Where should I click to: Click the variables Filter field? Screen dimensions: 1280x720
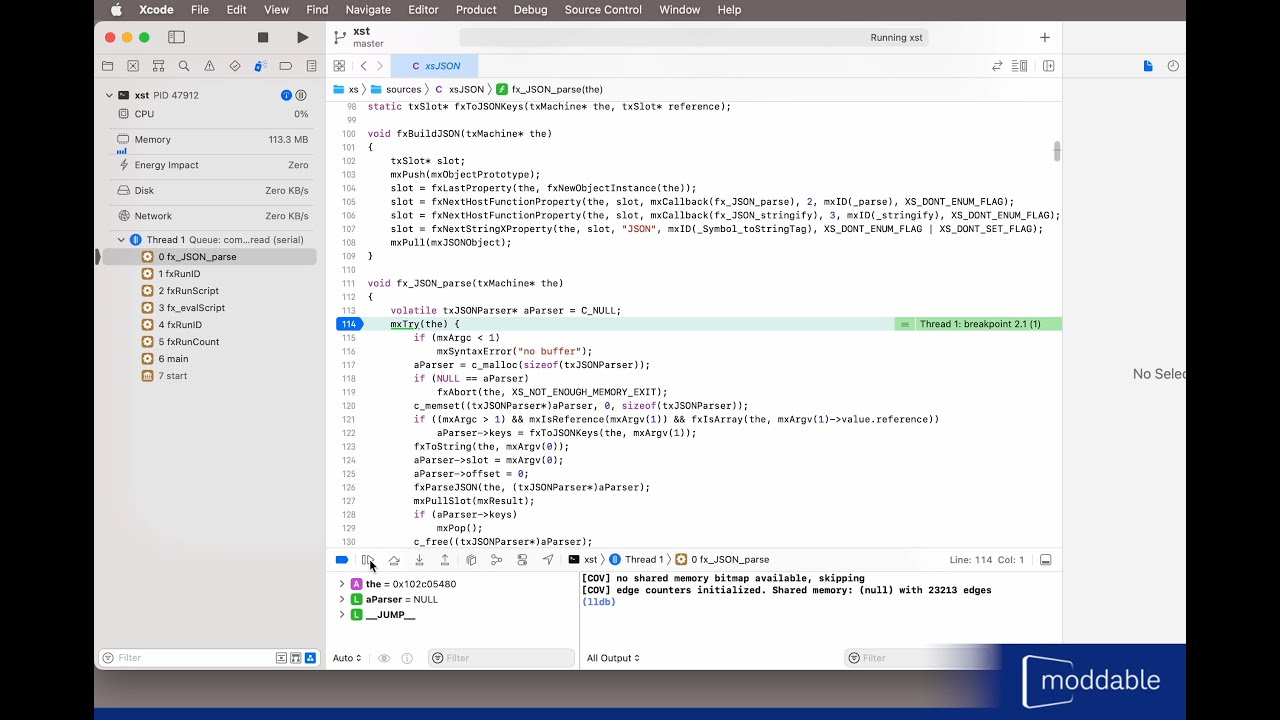(x=502, y=658)
